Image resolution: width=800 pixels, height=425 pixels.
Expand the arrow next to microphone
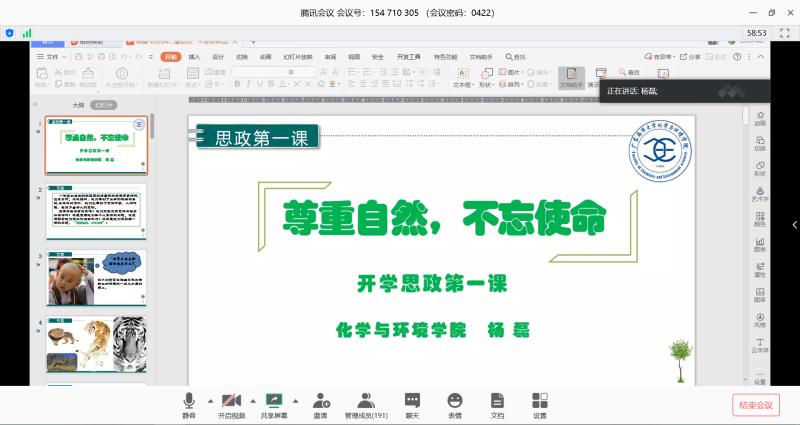click(x=209, y=398)
